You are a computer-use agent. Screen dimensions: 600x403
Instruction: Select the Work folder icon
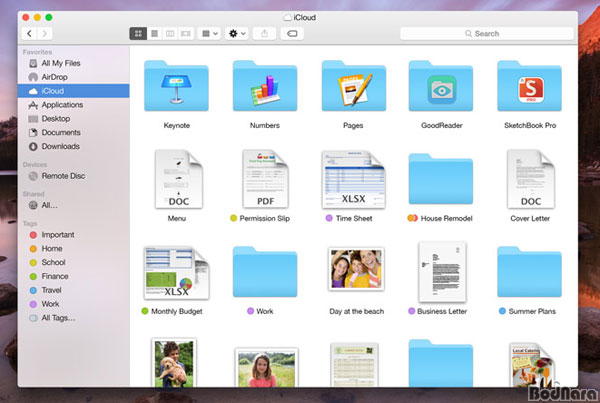[x=265, y=272]
